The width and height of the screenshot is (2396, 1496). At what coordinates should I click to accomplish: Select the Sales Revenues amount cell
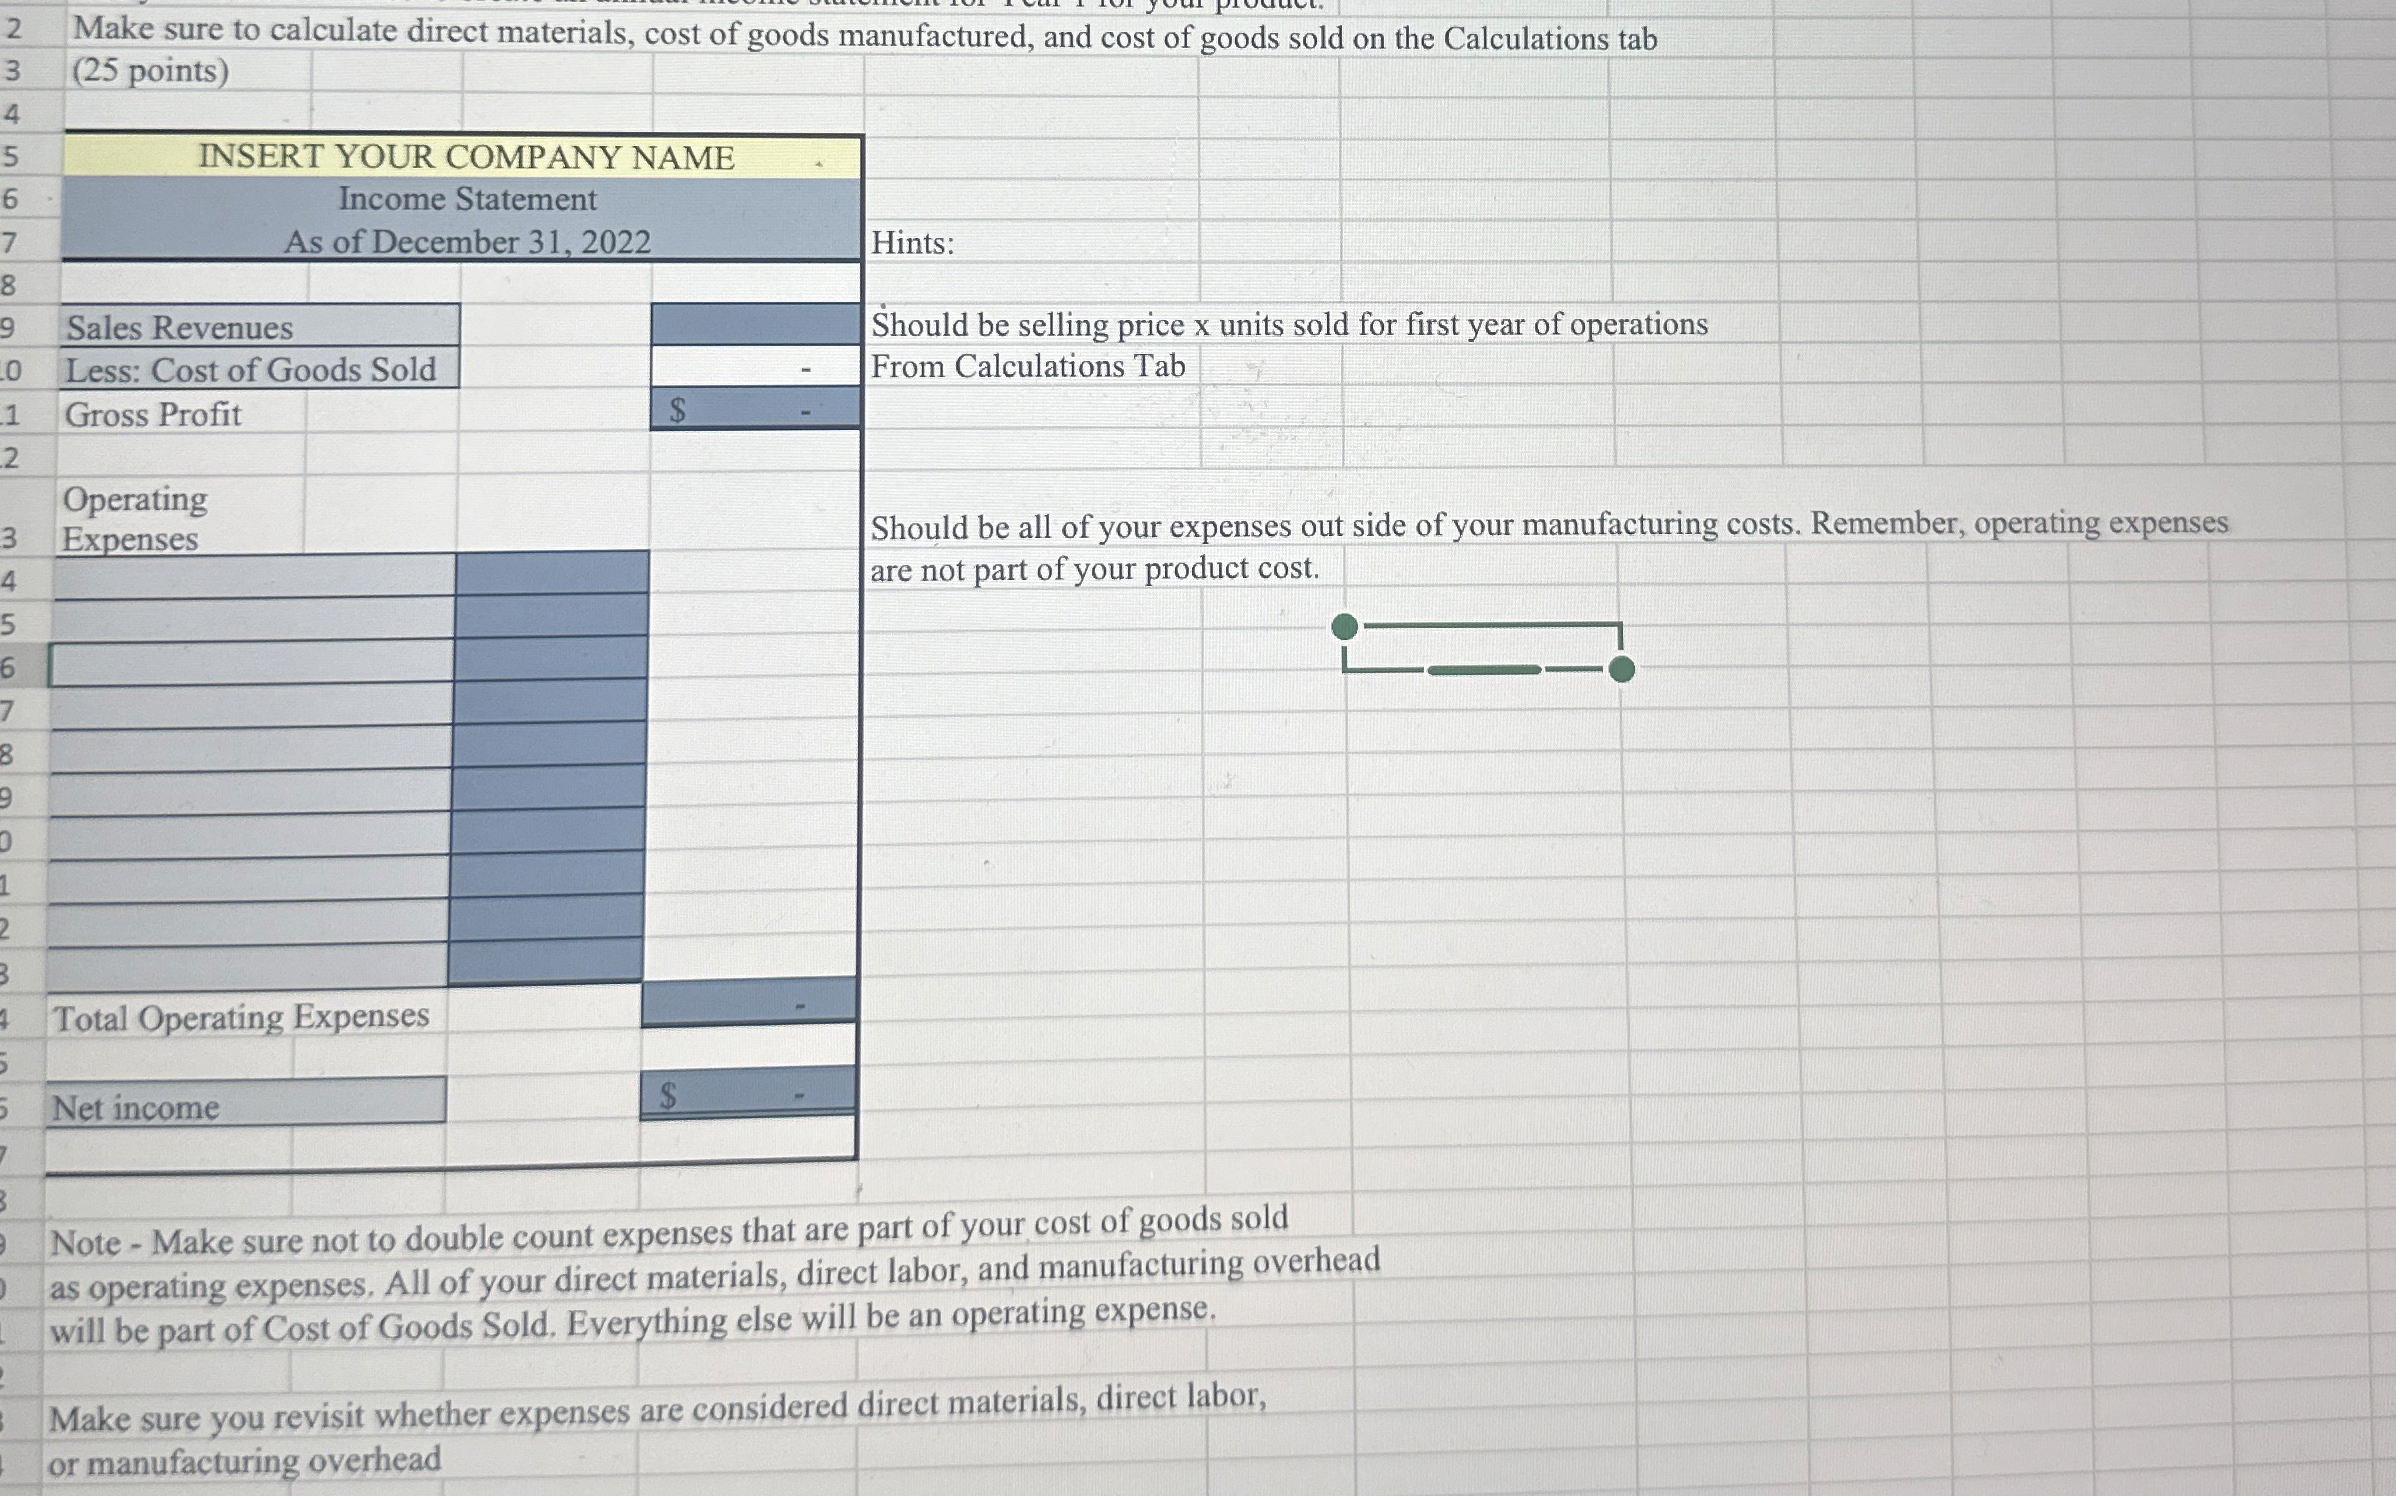(755, 325)
